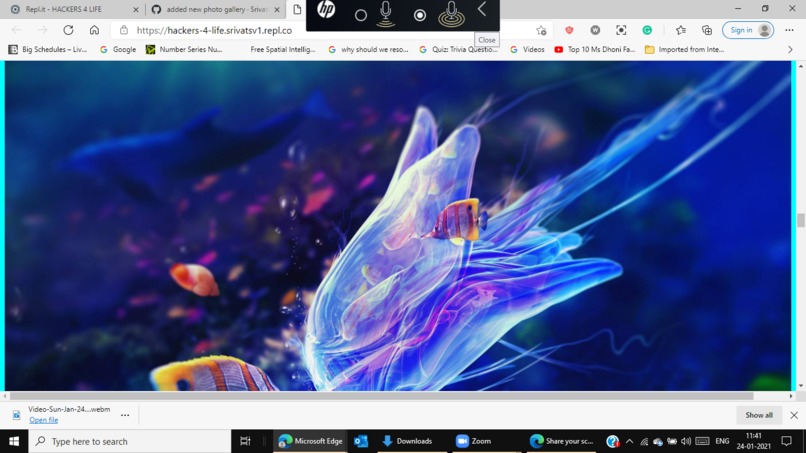
Task: Click the vertical scrollbar down arrow
Action: 801,386
